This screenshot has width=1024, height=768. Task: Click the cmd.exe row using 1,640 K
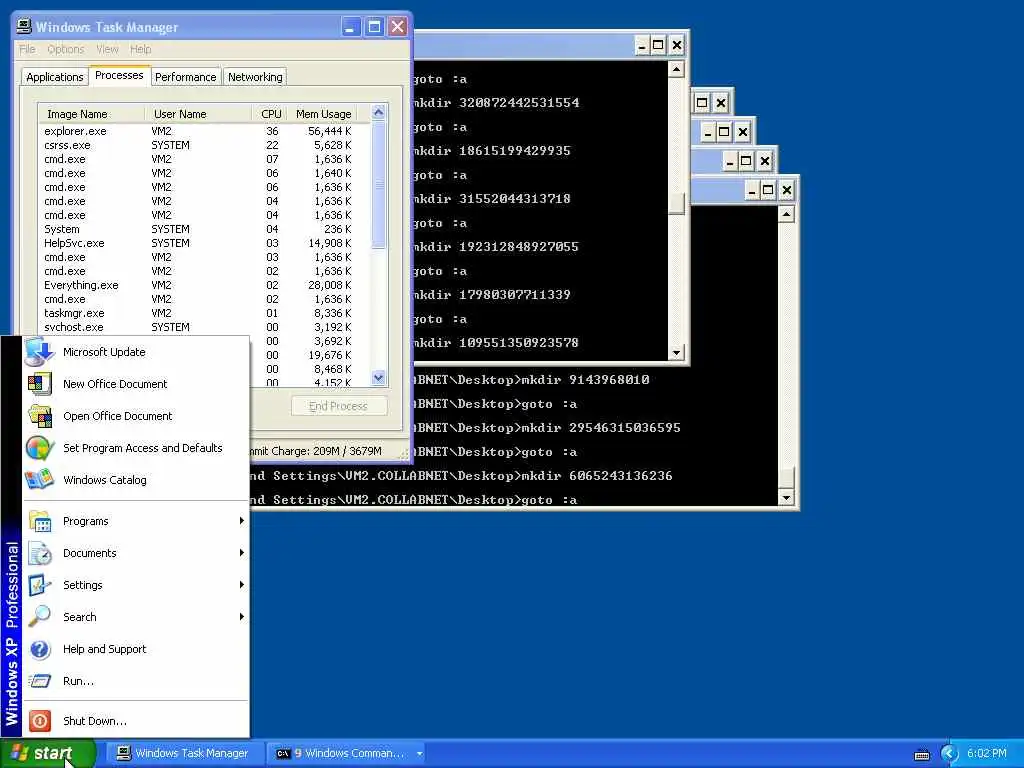[204, 173]
